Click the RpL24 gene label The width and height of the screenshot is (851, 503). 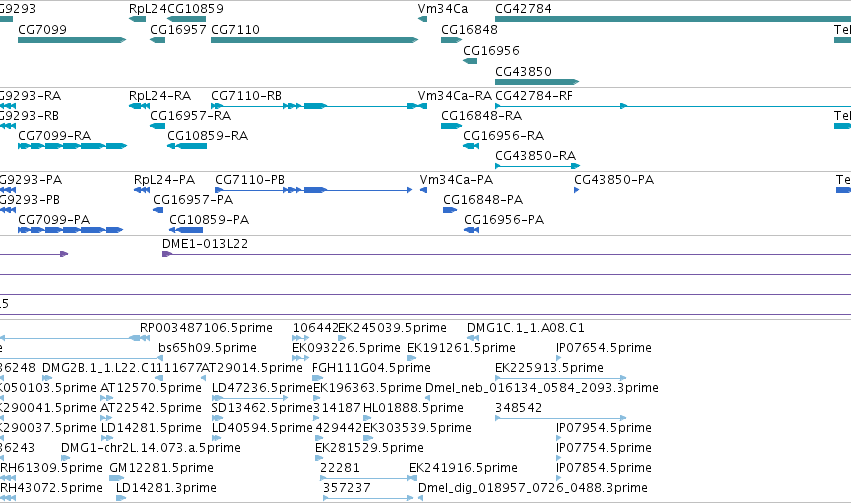[148, 9]
